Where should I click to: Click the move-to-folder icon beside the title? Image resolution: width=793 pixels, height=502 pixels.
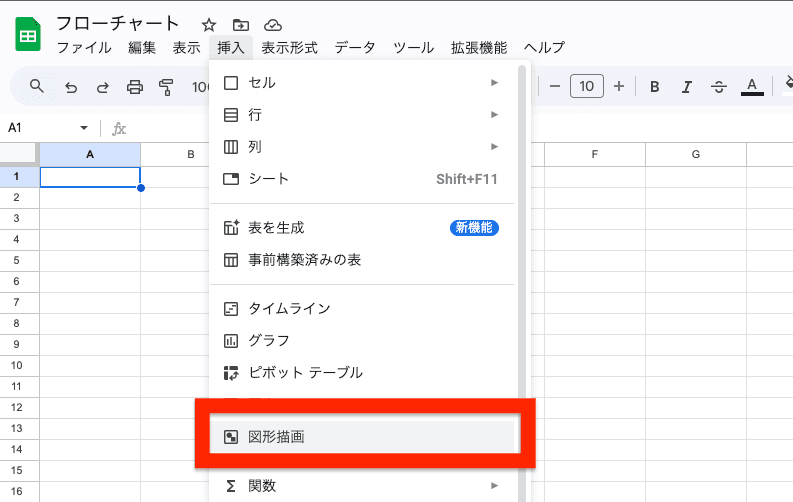pos(240,24)
